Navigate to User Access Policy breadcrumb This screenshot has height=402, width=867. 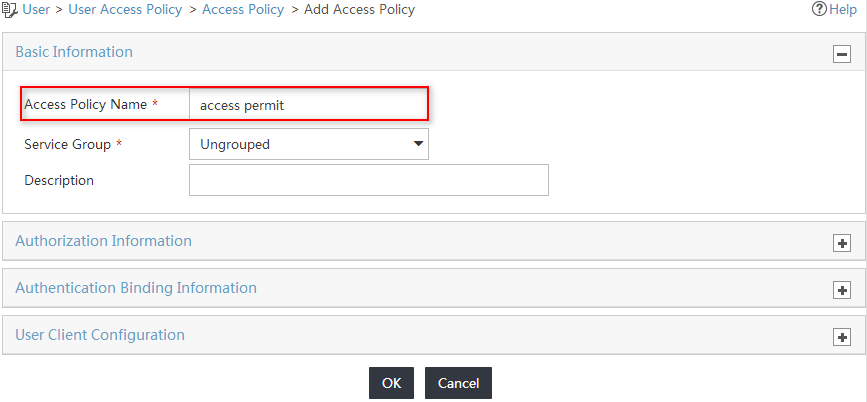pos(125,9)
